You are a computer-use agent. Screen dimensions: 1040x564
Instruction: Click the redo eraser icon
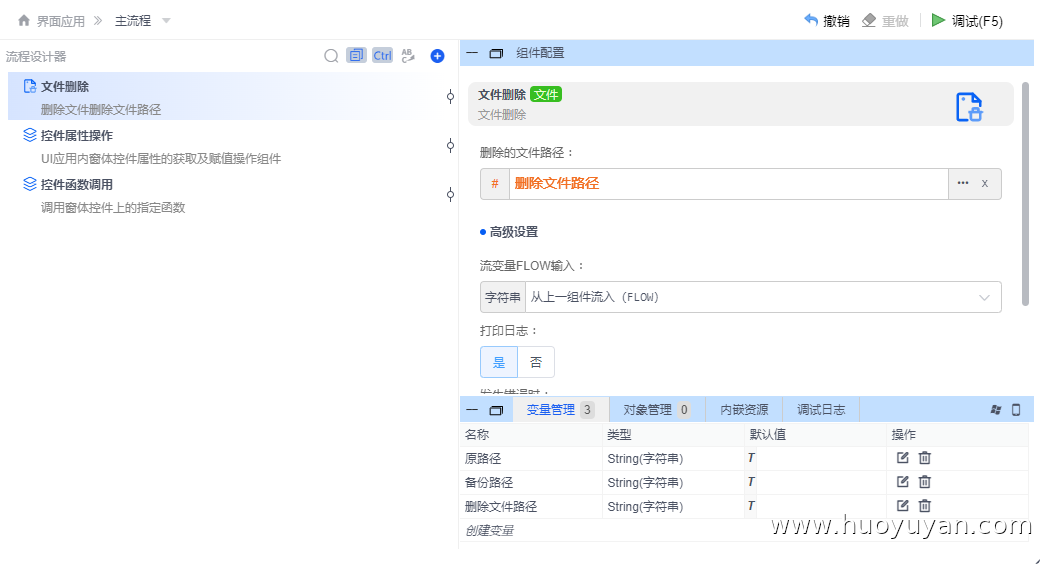pyautogui.click(x=869, y=21)
